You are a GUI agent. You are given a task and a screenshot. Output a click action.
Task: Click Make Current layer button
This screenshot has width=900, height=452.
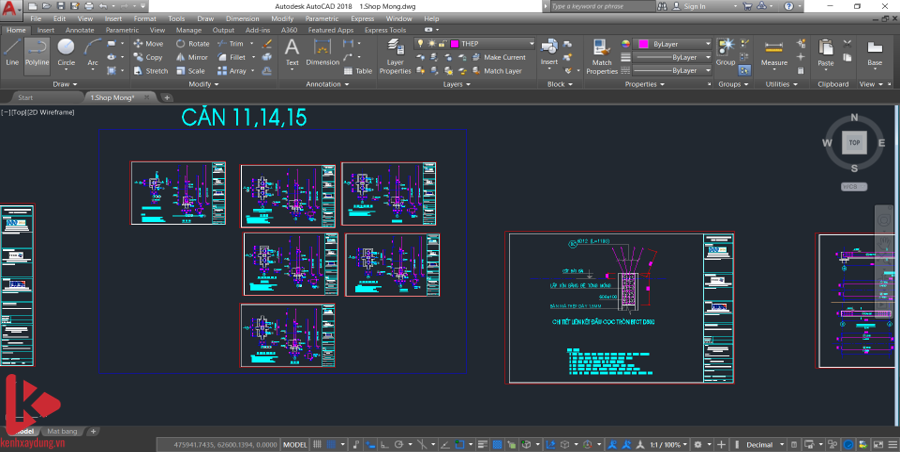pyautogui.click(x=503, y=57)
